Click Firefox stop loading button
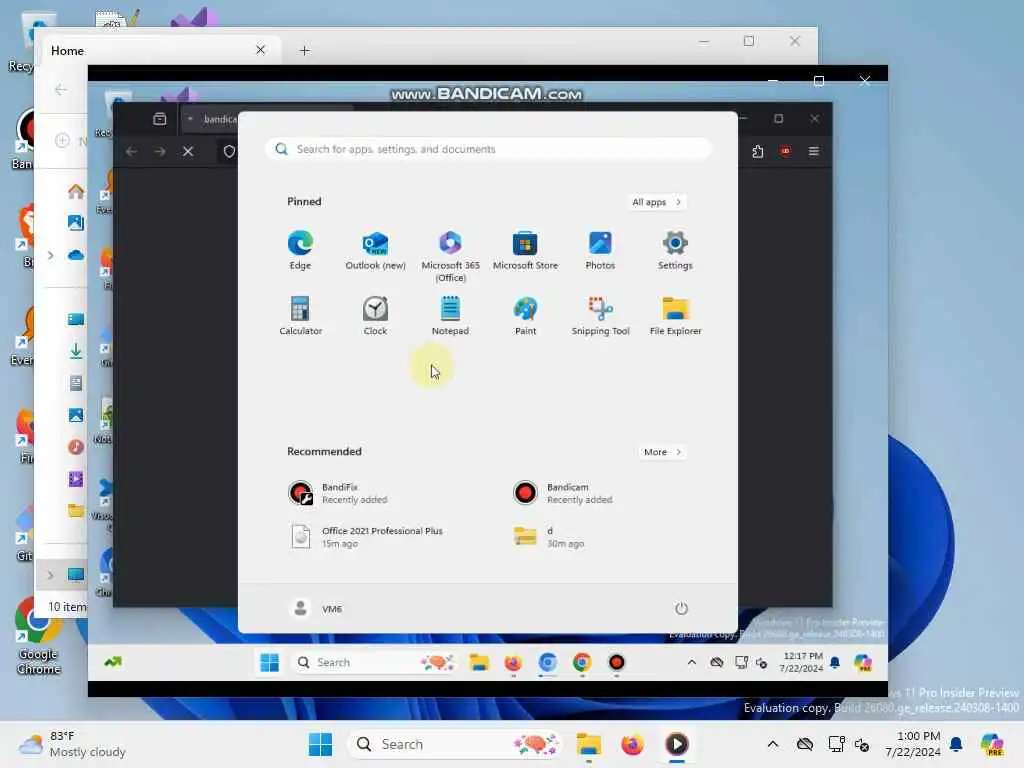This screenshot has height=768, width=1024. 188,152
